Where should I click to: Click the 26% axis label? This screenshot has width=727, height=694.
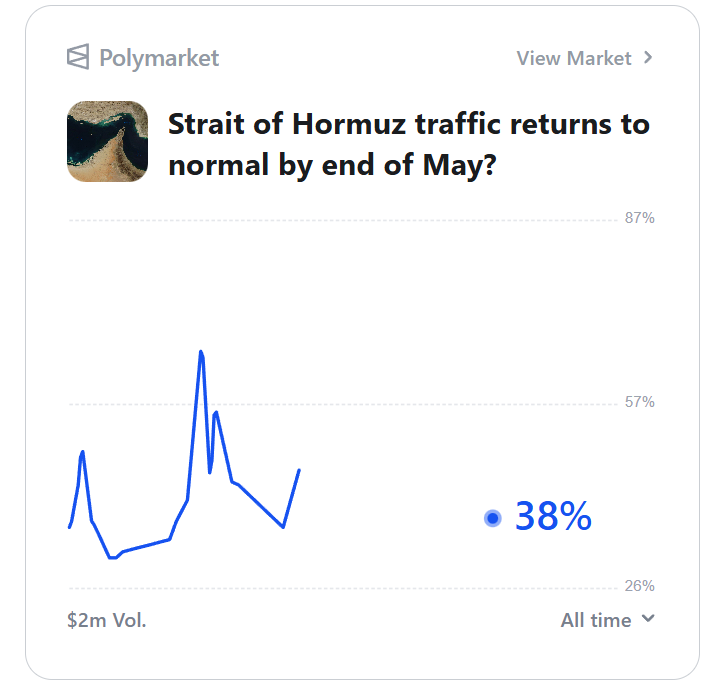coord(639,586)
